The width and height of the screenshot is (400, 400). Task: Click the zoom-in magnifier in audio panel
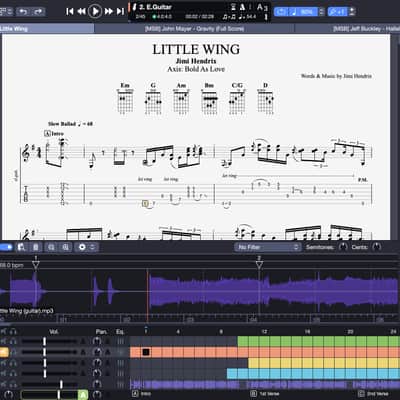tap(66, 247)
